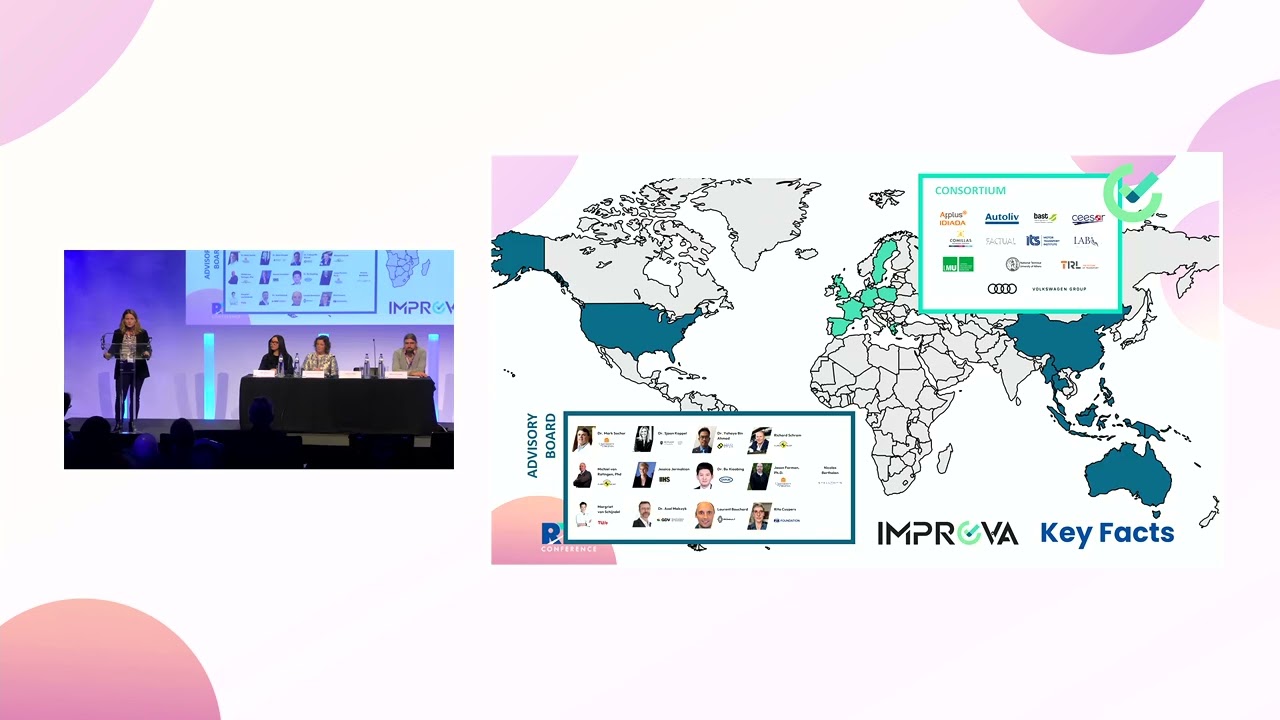
Task: Click China on the world map
Action: 1058,340
